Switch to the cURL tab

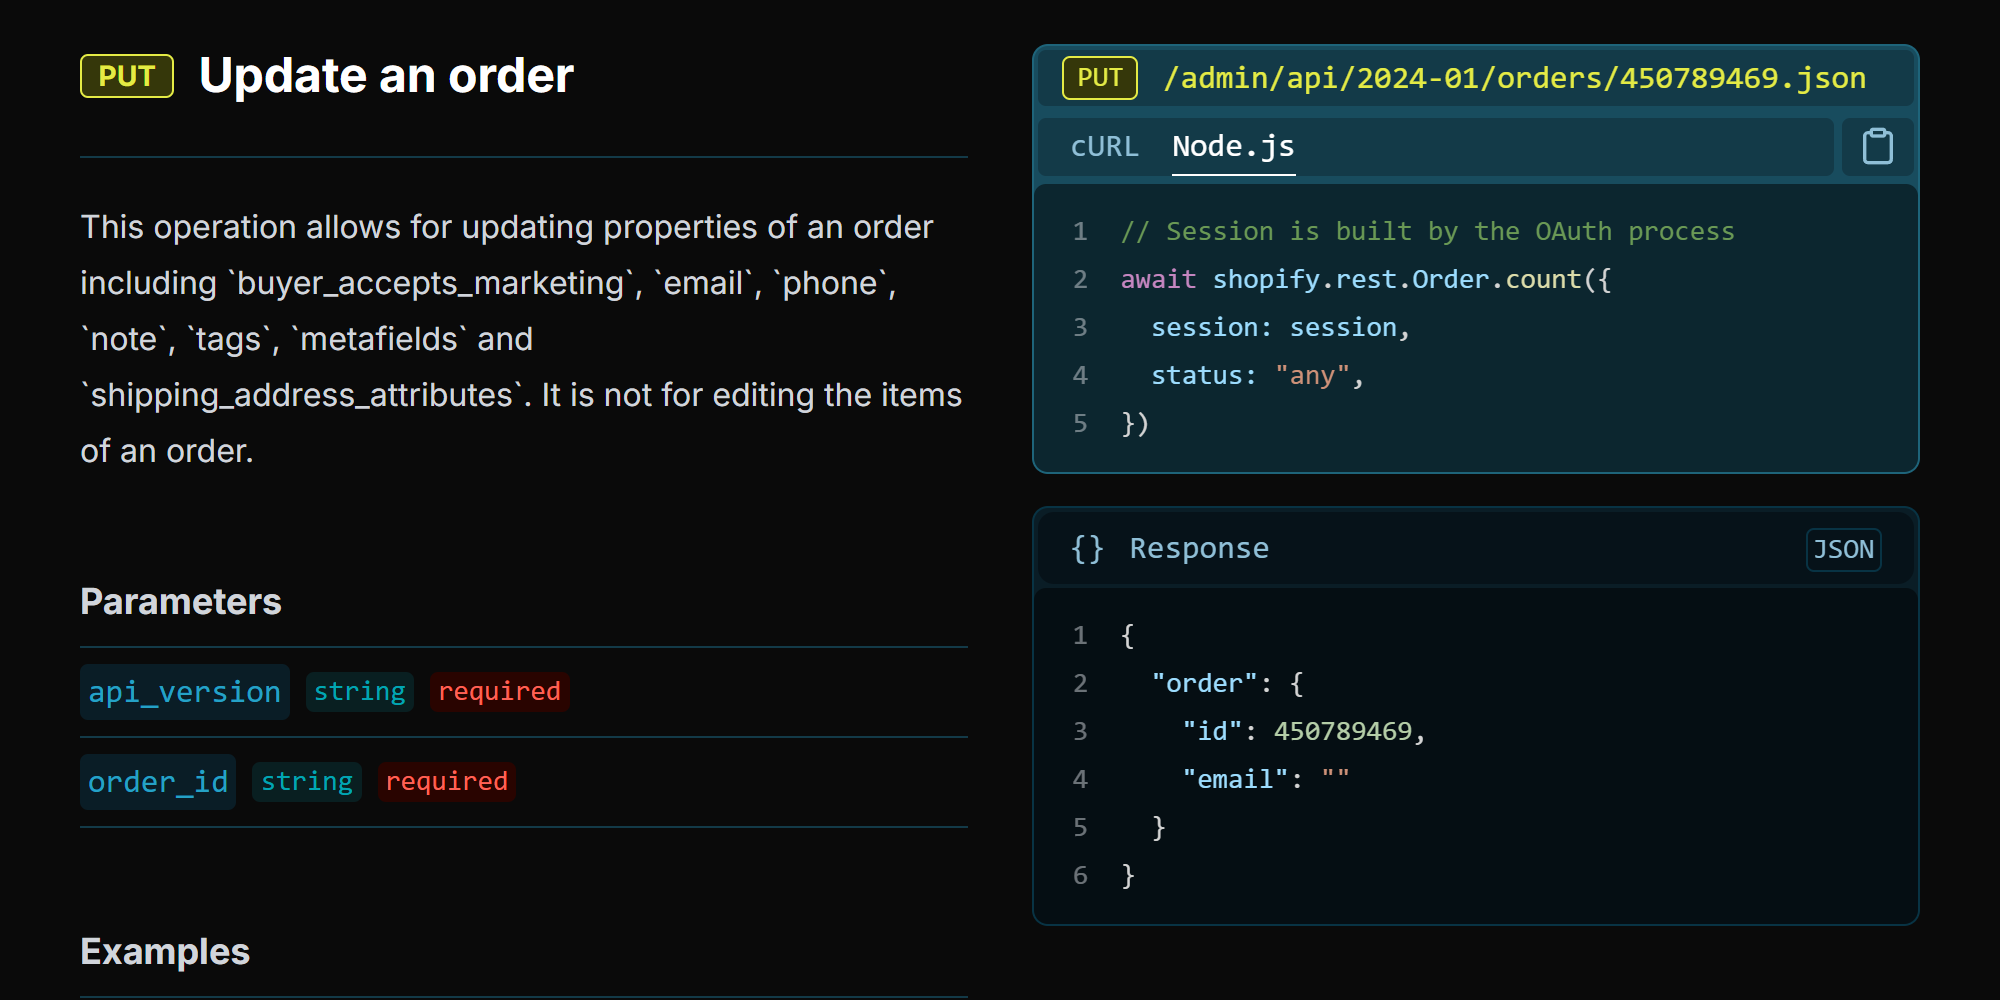[1104, 147]
